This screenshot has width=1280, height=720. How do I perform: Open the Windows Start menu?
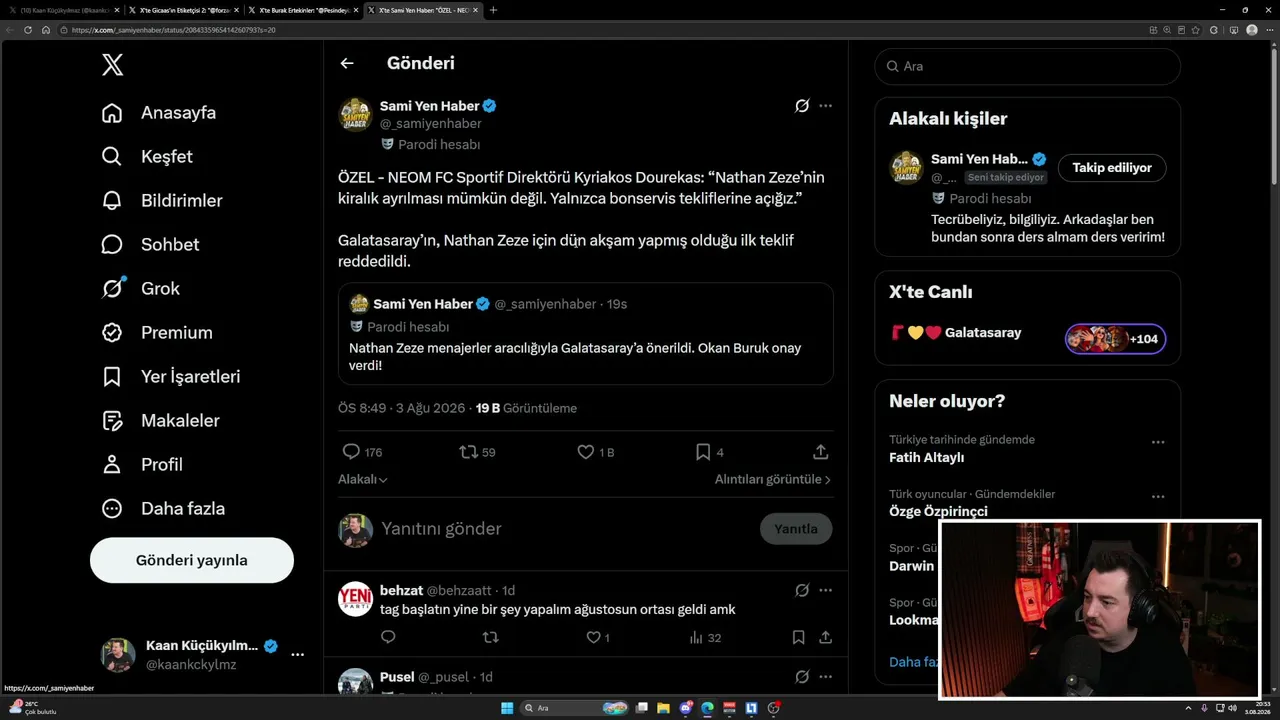[507, 708]
